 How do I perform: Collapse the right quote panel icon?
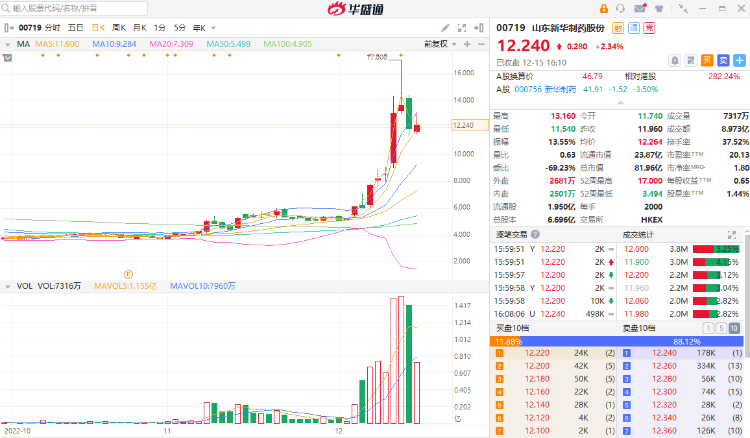[x=478, y=28]
